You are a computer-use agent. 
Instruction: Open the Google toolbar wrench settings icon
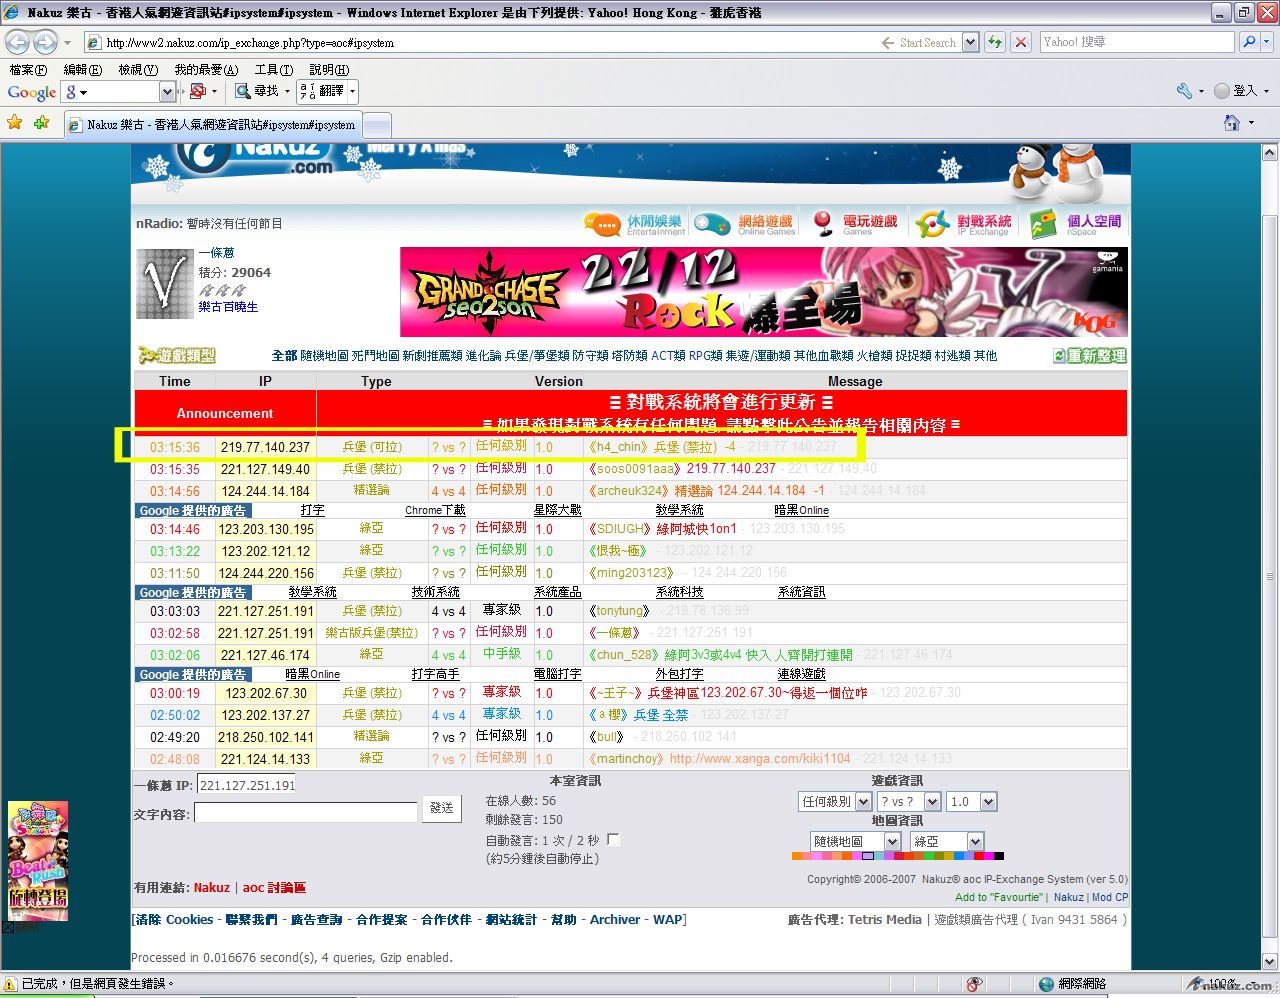(1184, 91)
